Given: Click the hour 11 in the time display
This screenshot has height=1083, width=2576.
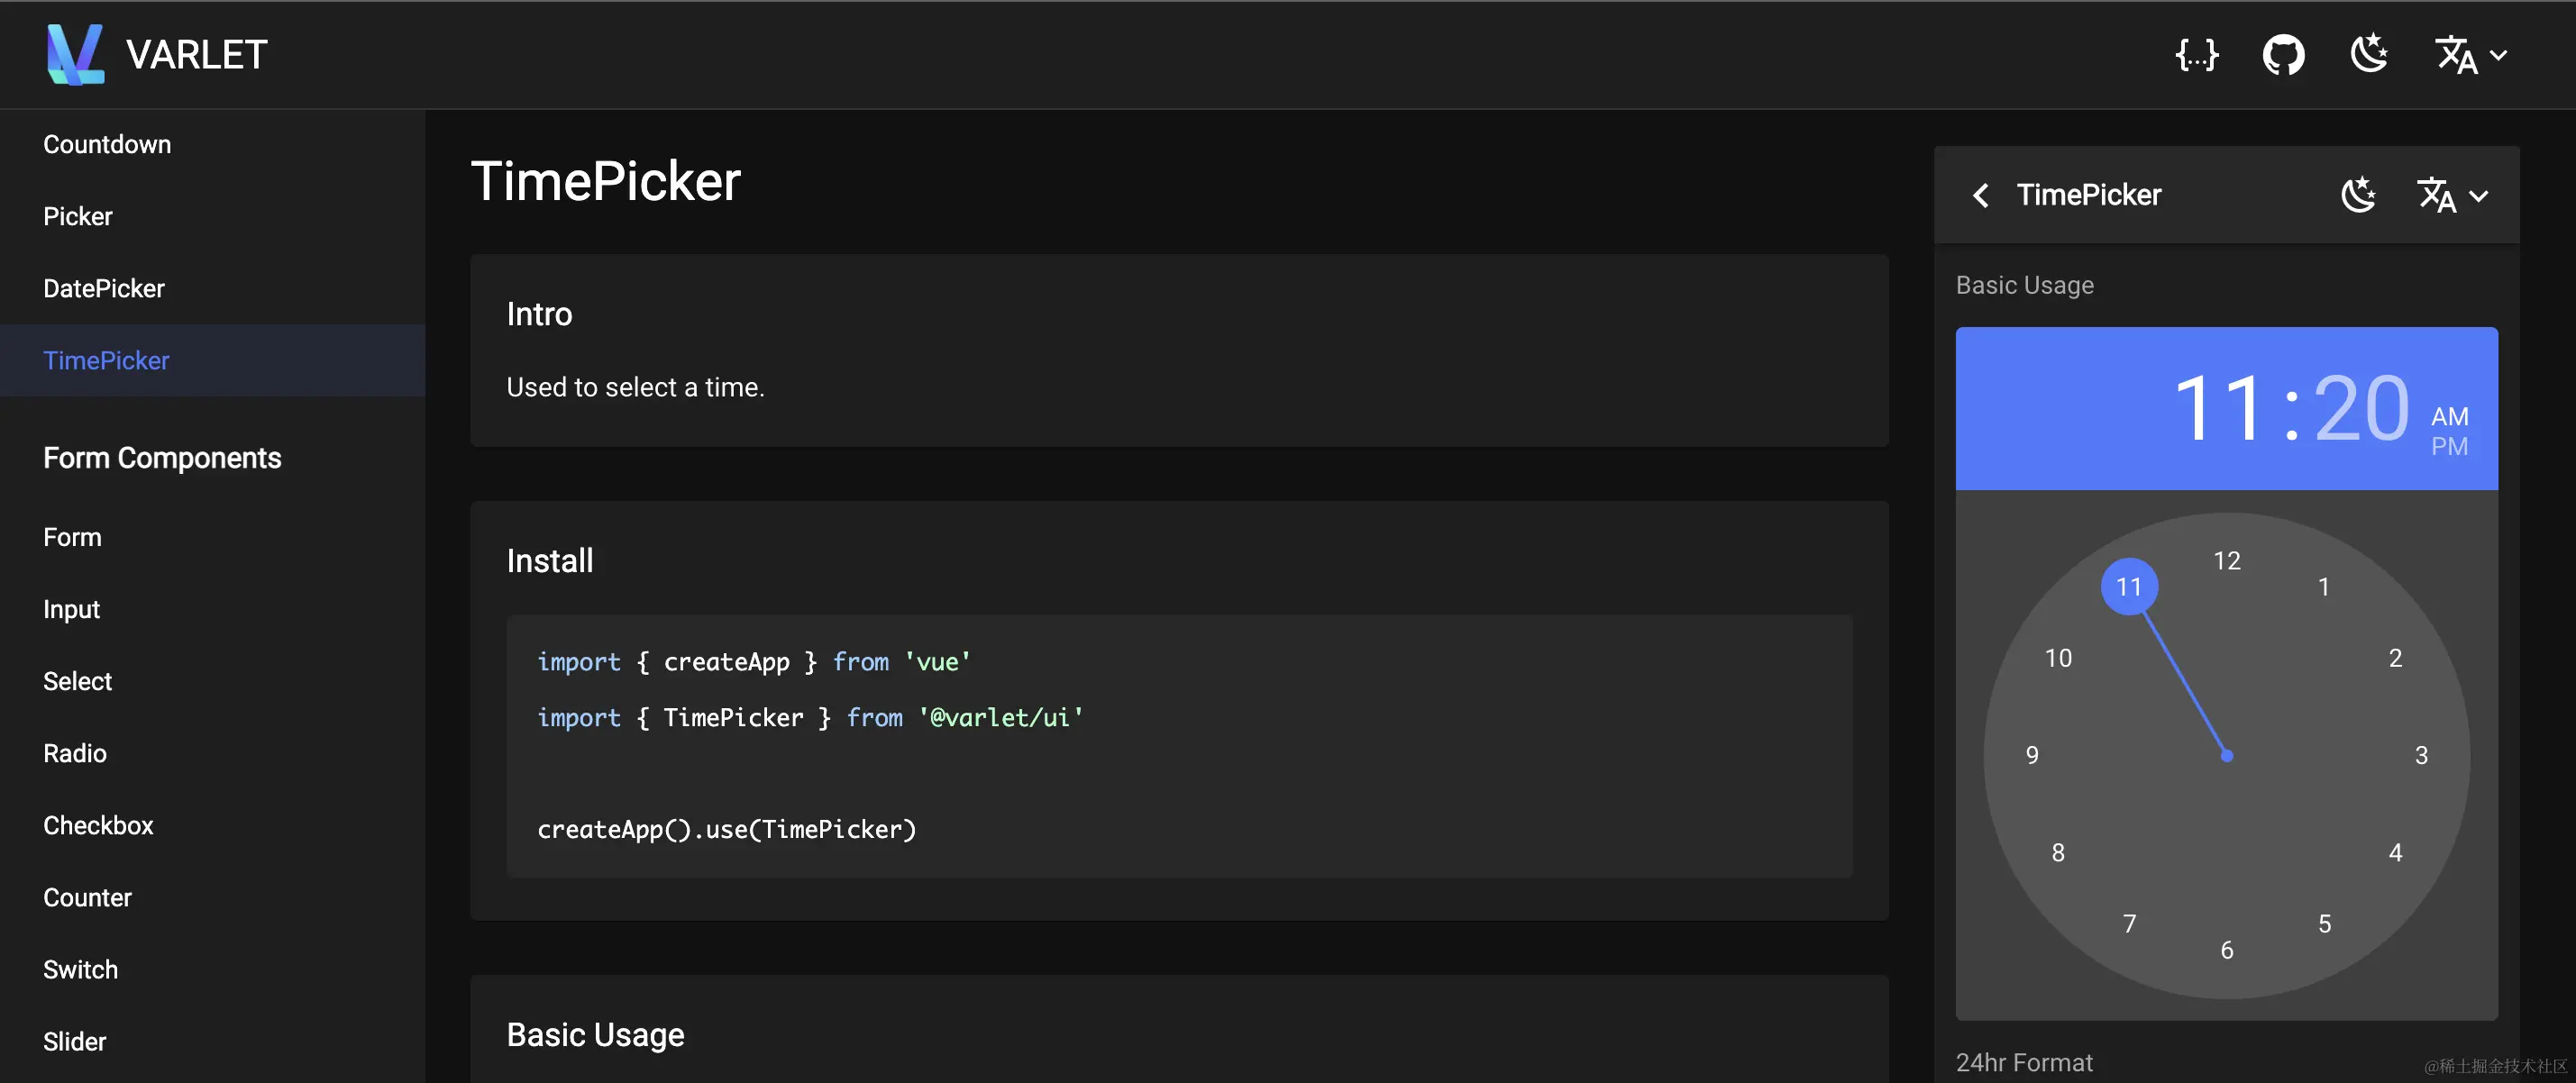Looking at the screenshot, I should coord(2217,408).
